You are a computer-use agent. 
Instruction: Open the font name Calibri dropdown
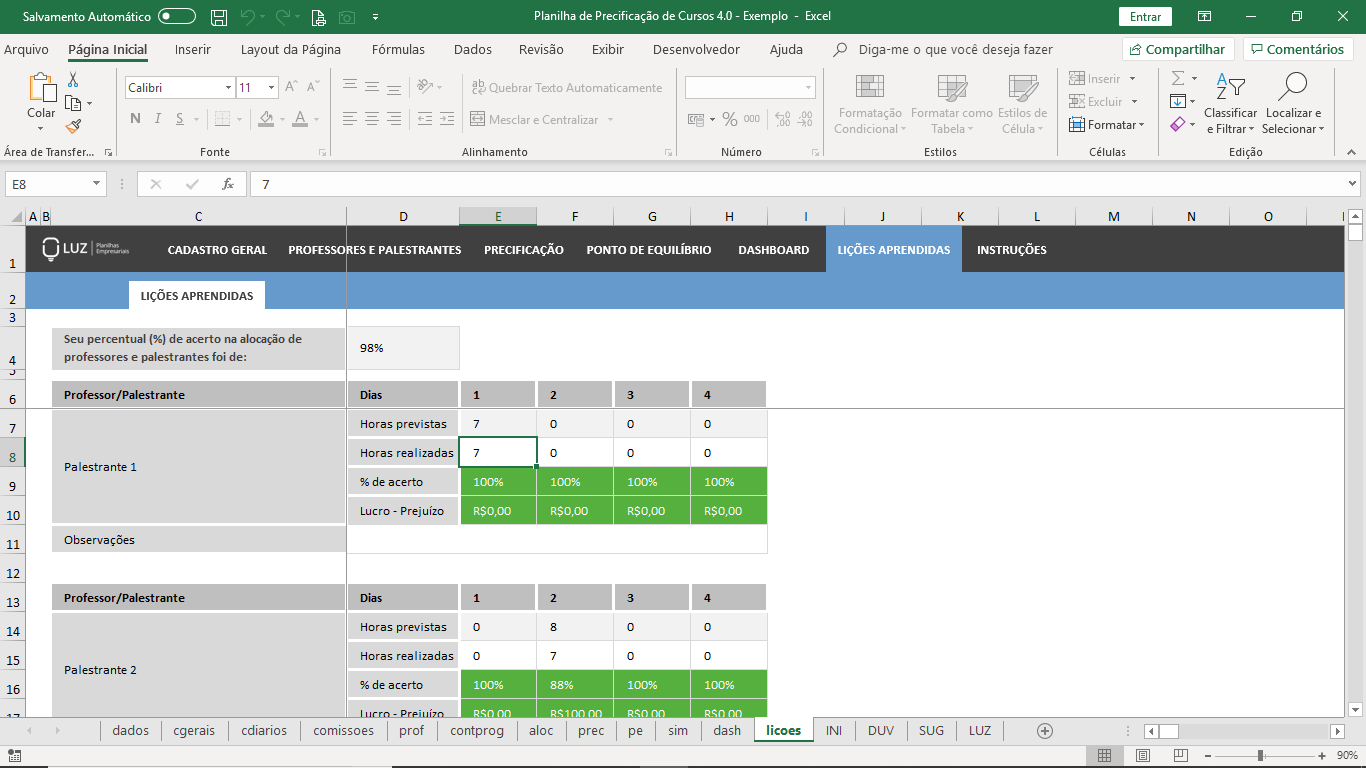point(228,88)
